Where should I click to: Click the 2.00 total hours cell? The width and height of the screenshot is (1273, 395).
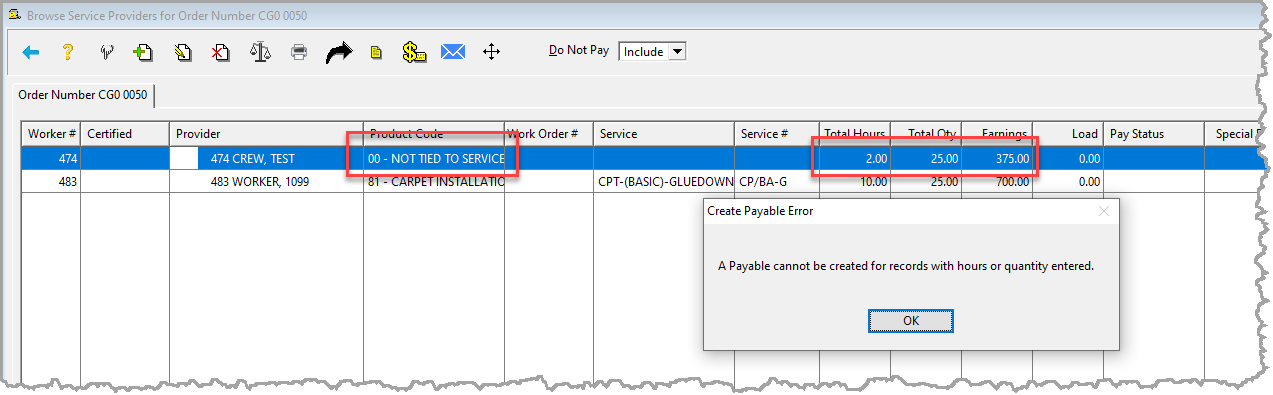855,158
